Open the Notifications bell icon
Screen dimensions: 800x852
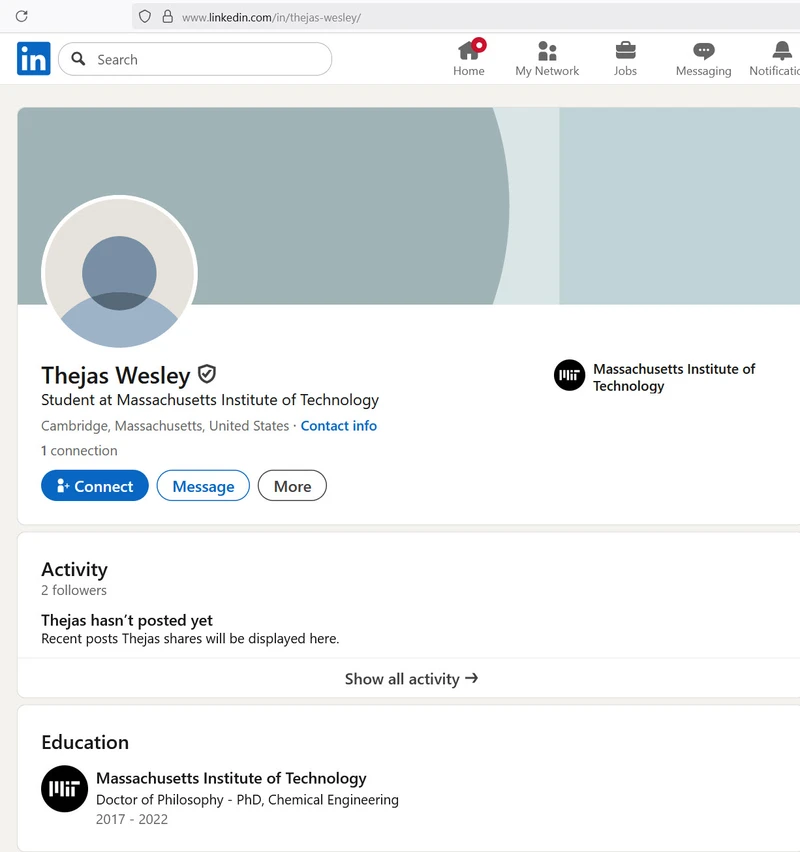782,51
